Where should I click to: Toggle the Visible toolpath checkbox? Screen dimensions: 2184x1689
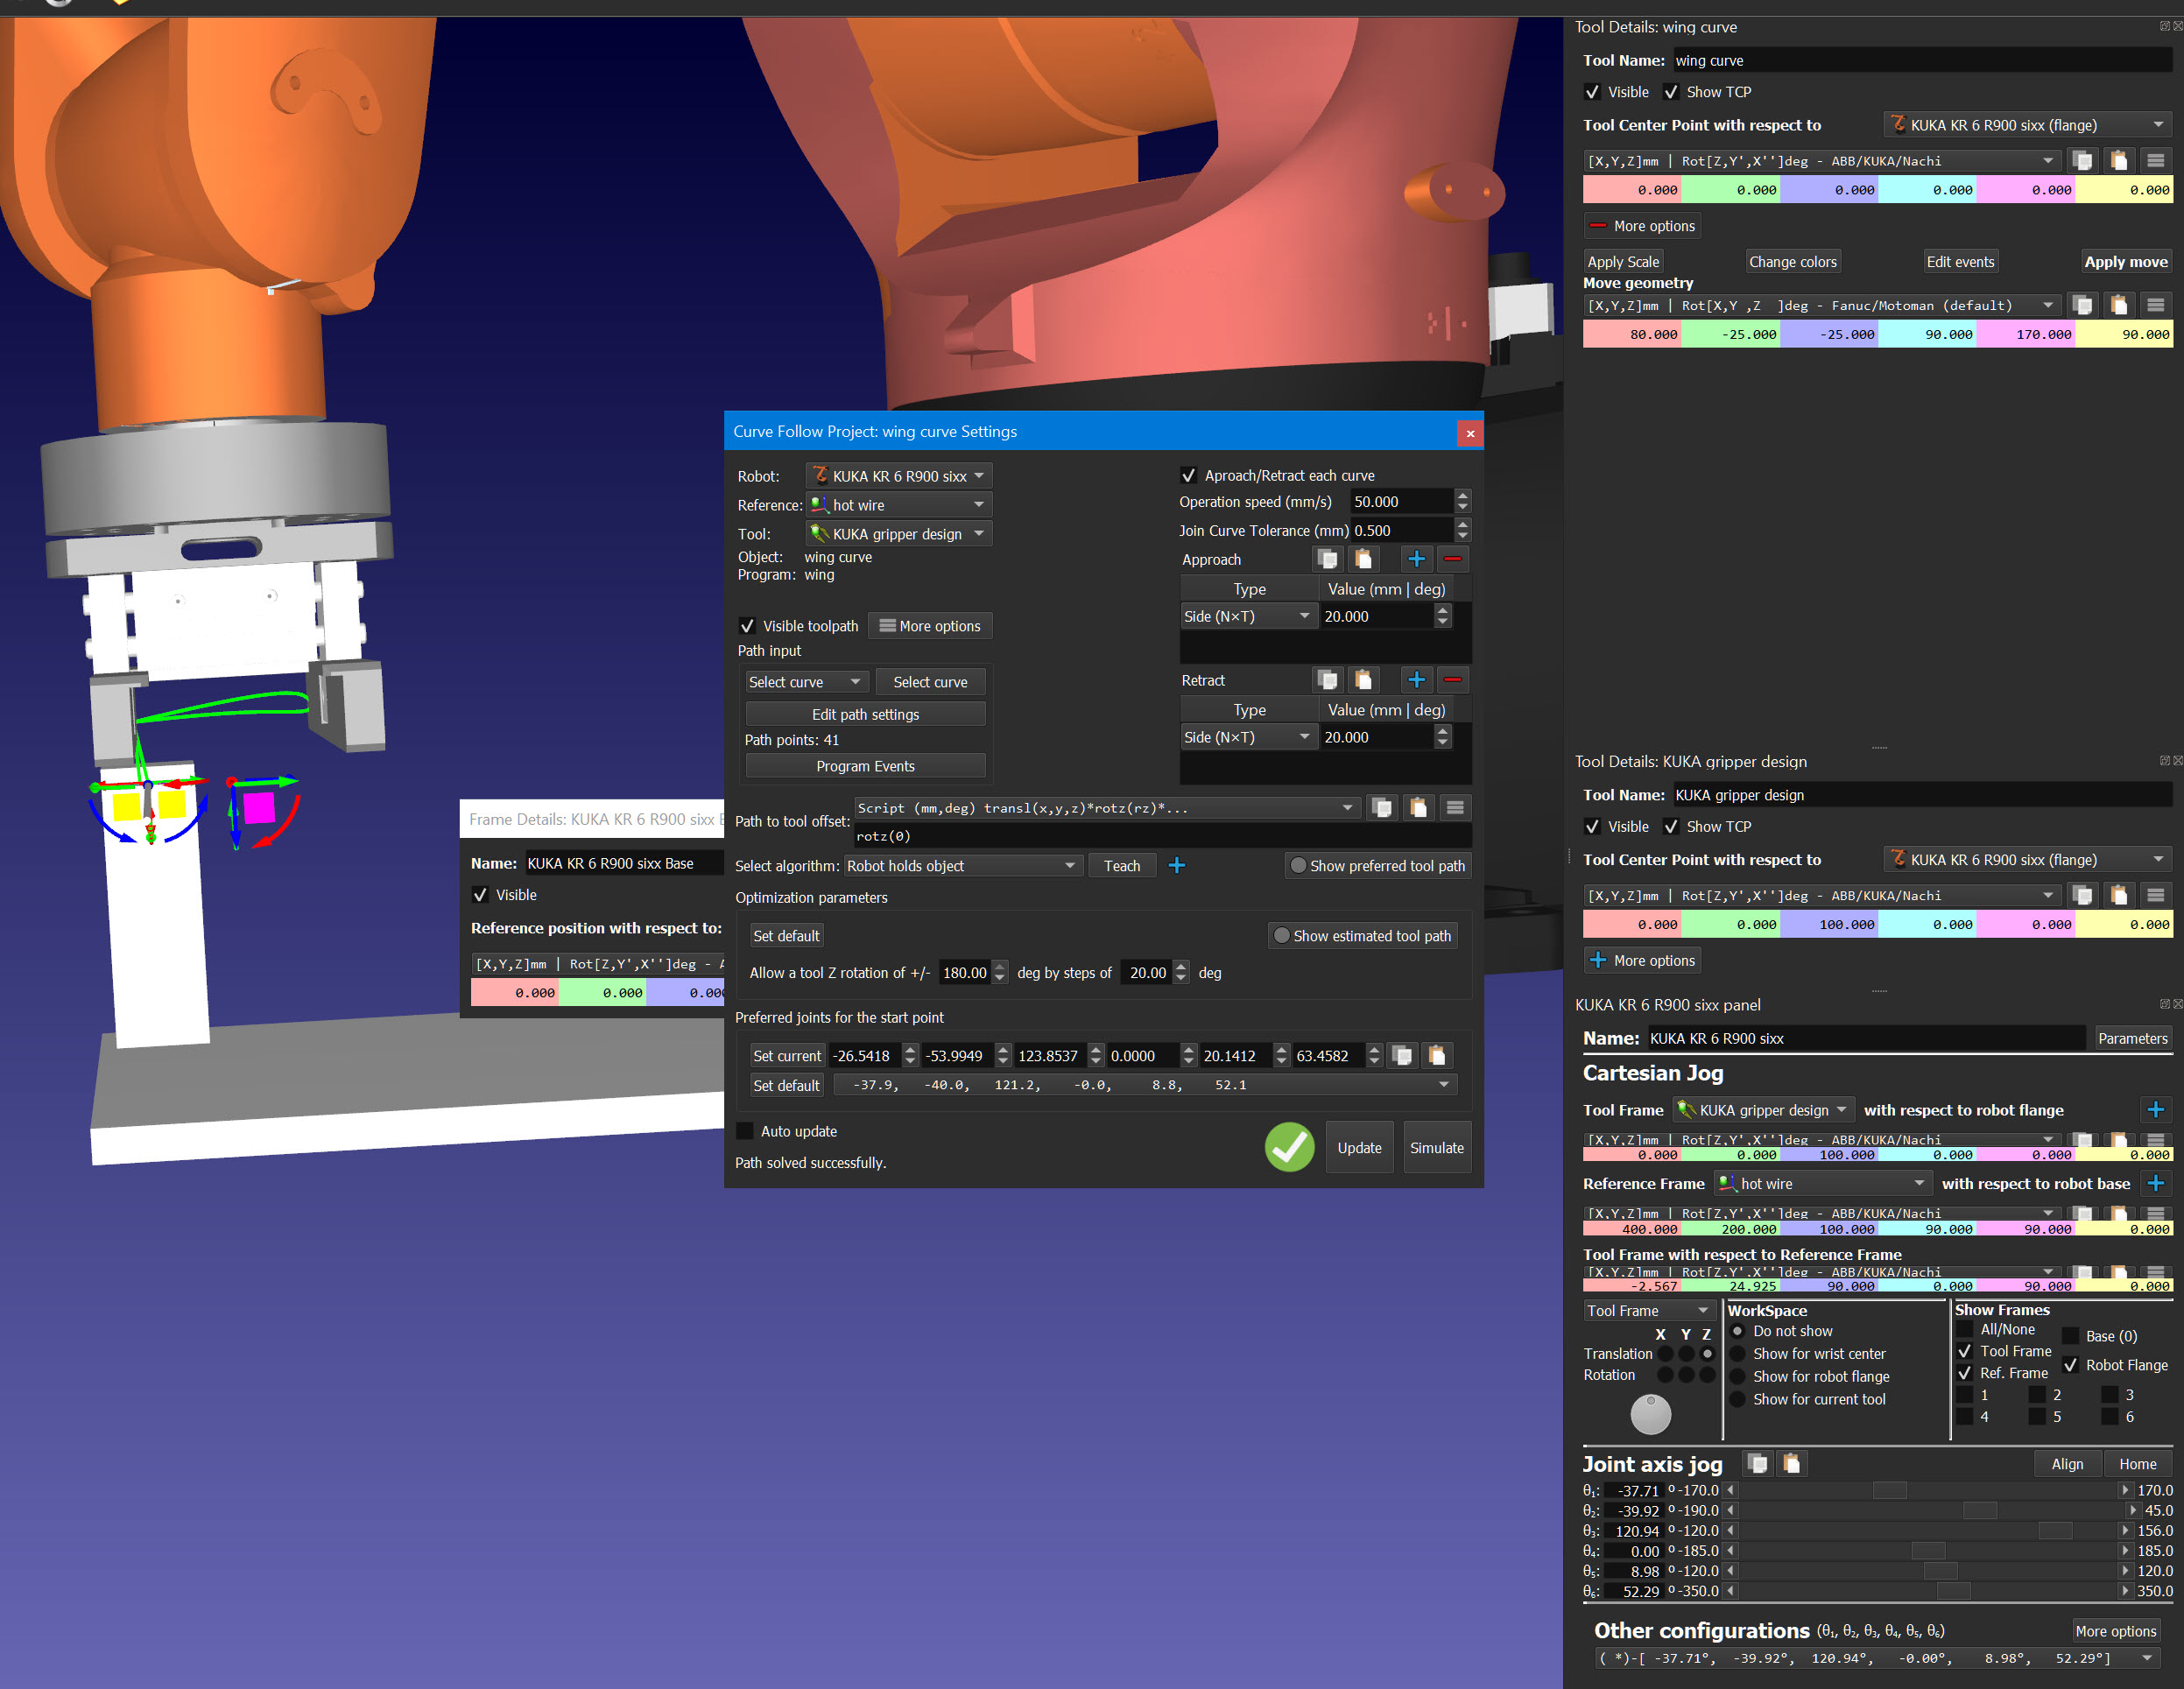click(x=747, y=626)
